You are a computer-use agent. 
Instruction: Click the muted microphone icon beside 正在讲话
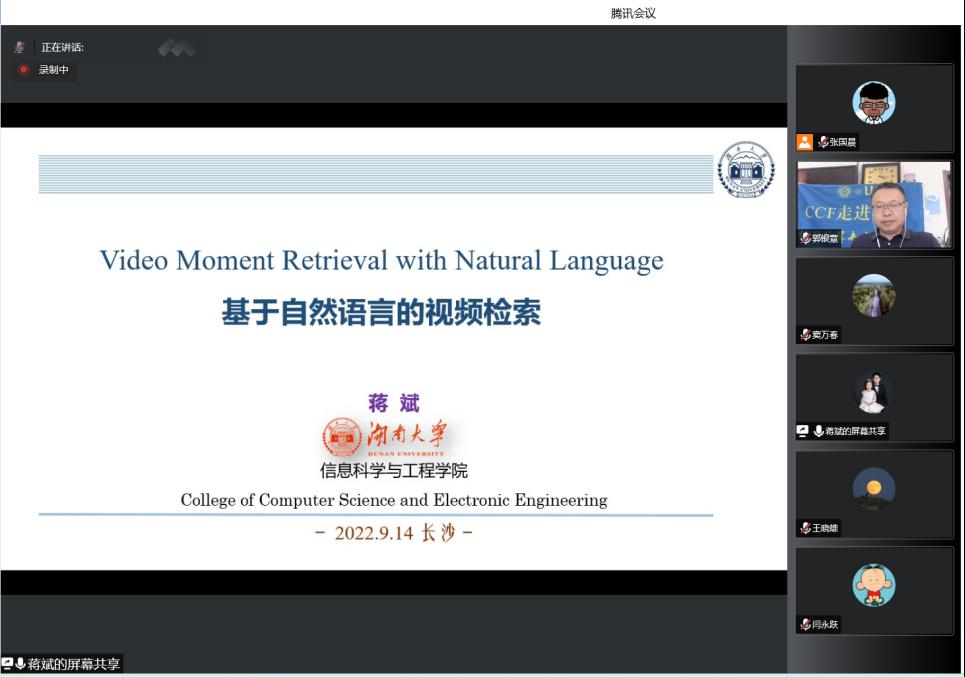(x=19, y=47)
